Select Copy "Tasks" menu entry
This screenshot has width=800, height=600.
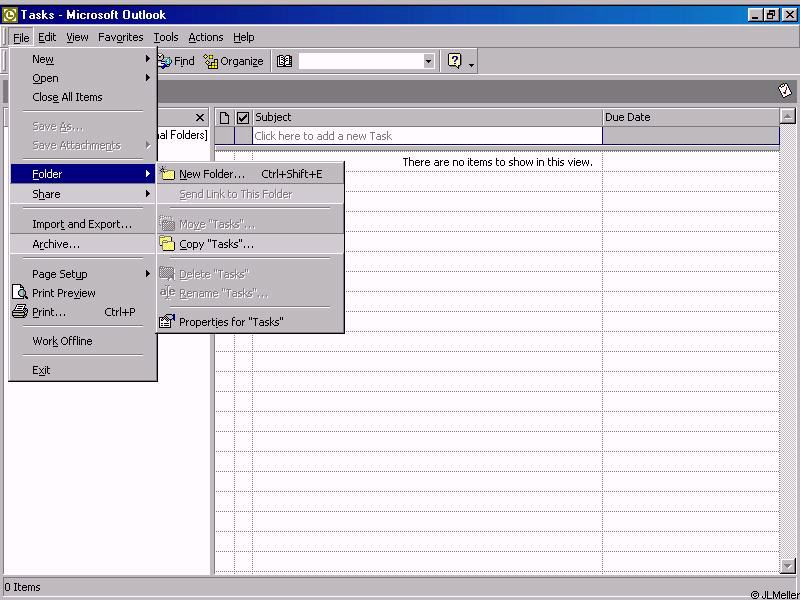point(216,244)
